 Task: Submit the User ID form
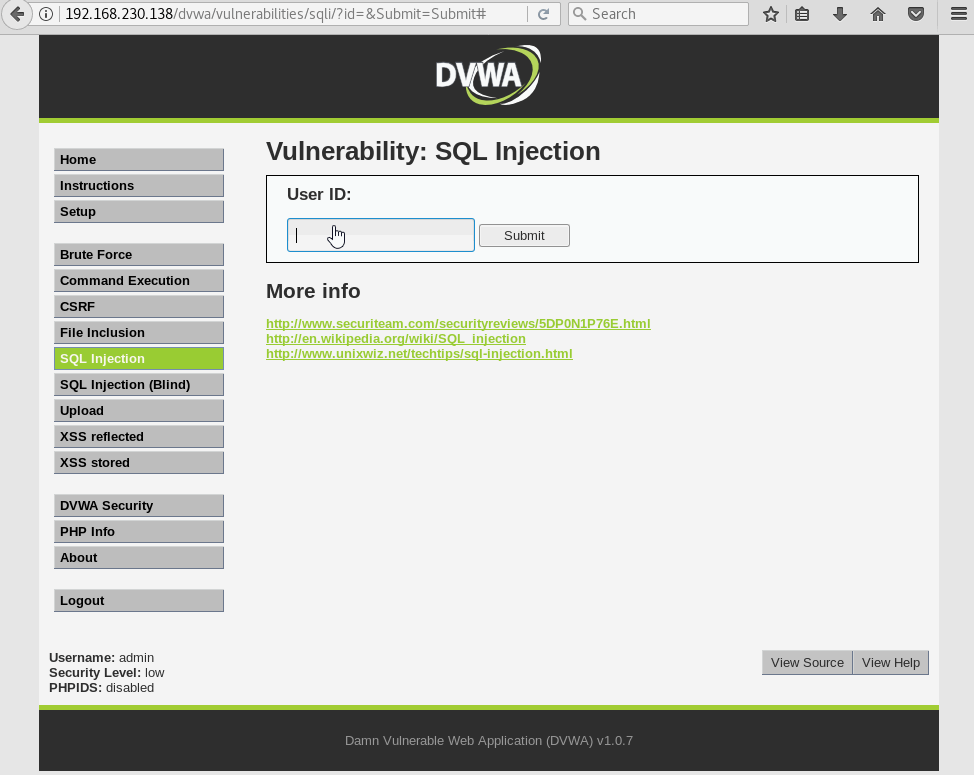click(x=524, y=235)
